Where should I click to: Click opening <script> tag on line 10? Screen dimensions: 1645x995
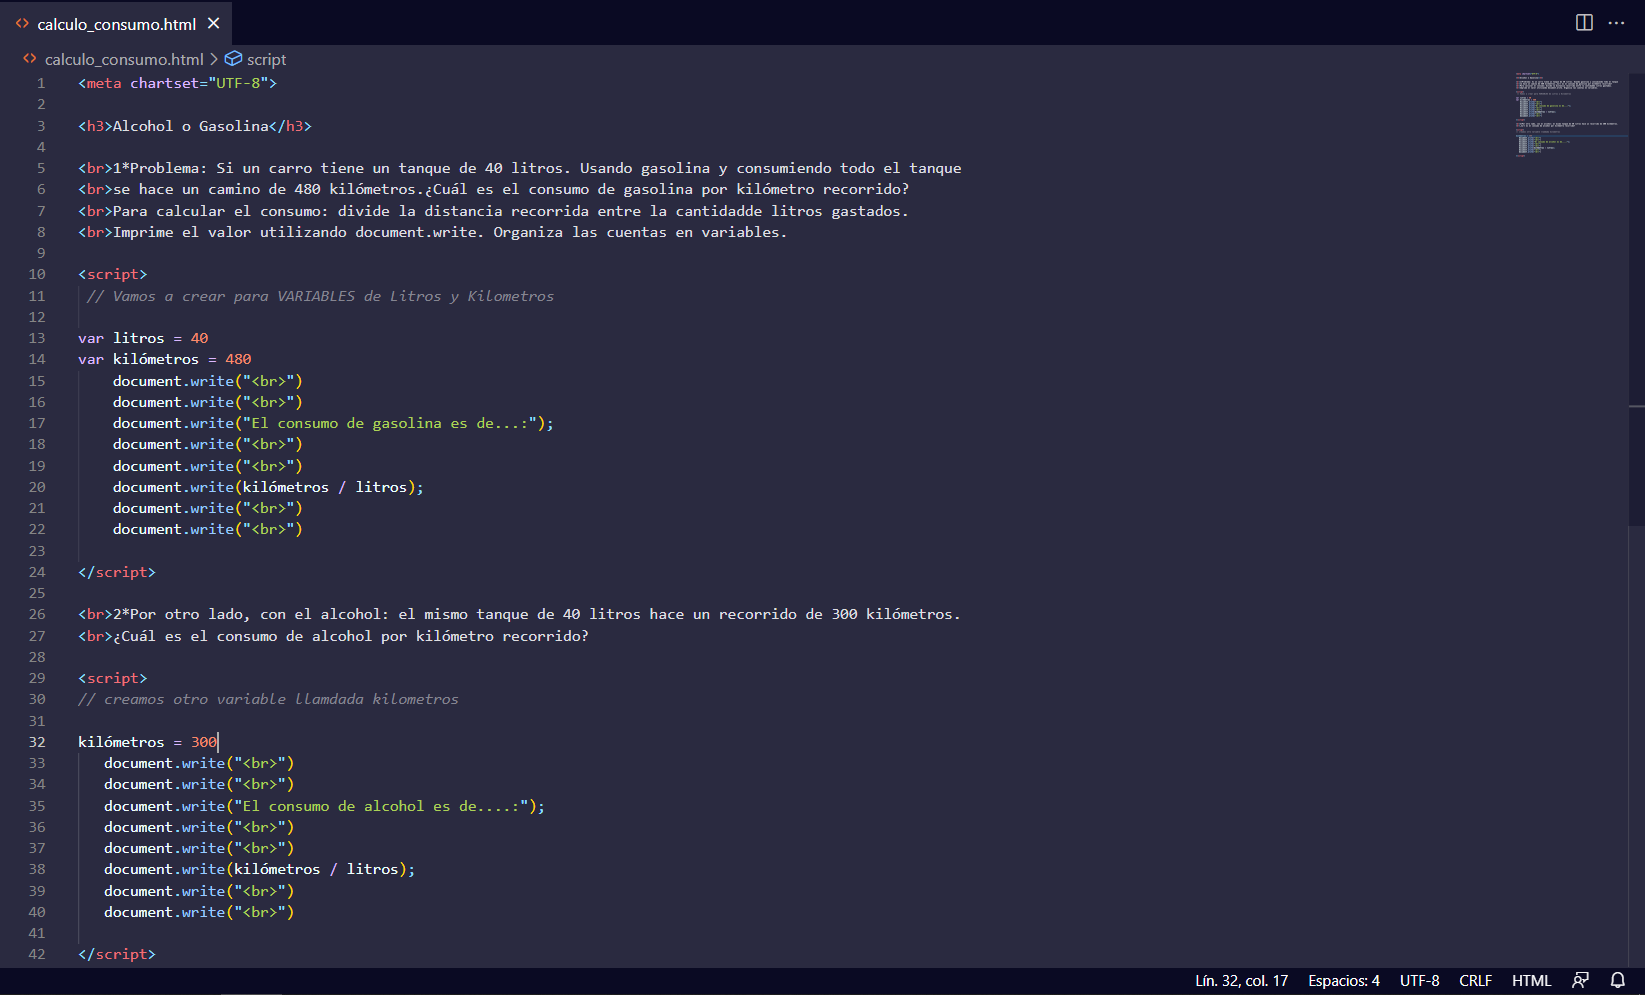[113, 274]
